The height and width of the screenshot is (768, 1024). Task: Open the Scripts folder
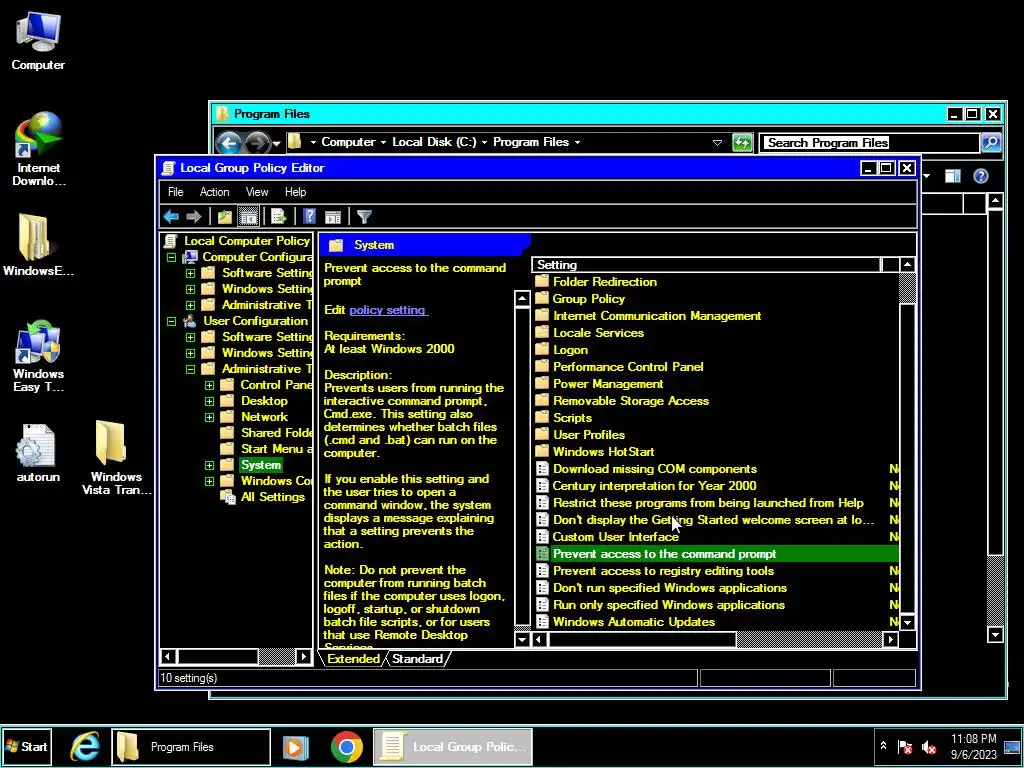[x=572, y=418]
